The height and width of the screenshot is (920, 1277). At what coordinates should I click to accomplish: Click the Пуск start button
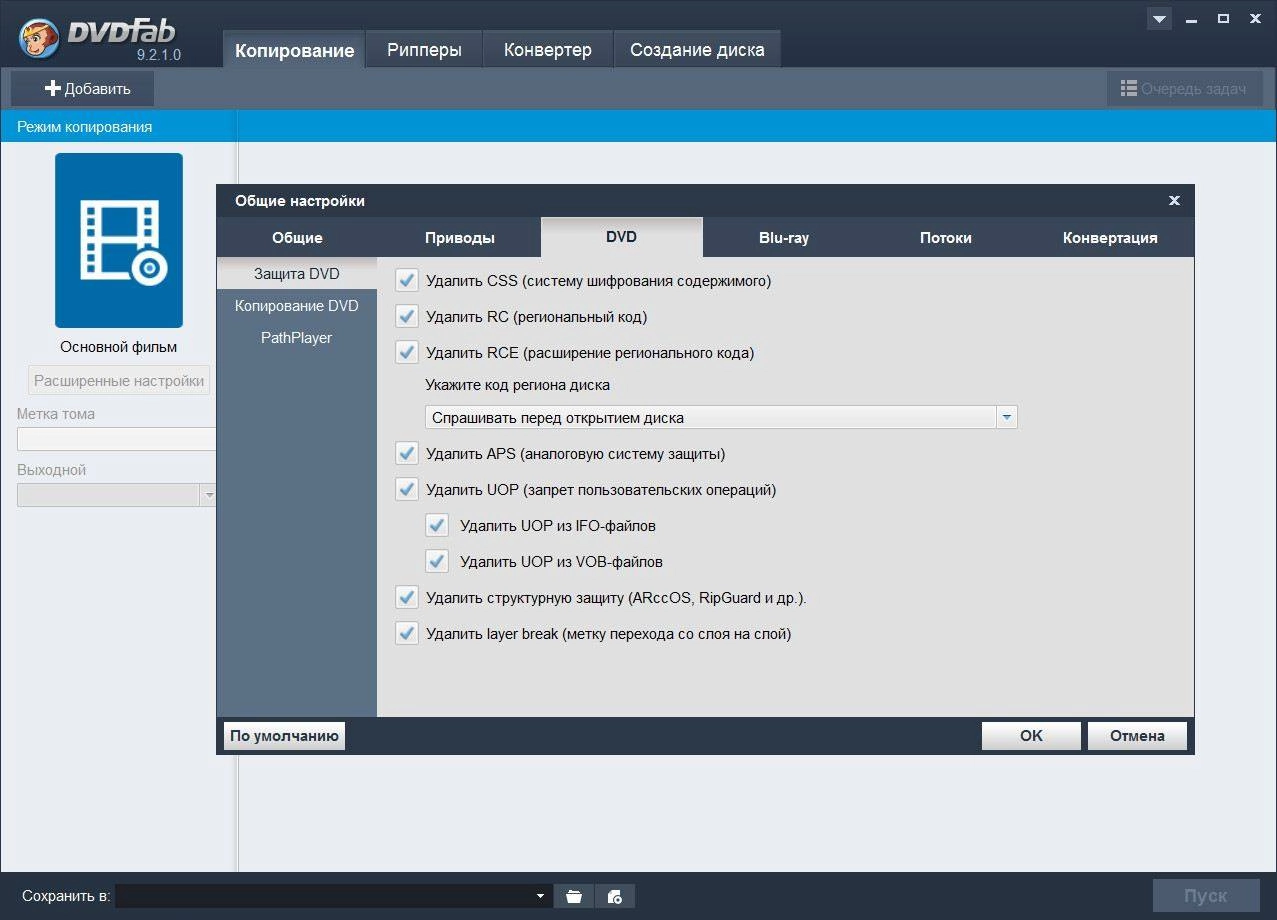[x=1205, y=896]
